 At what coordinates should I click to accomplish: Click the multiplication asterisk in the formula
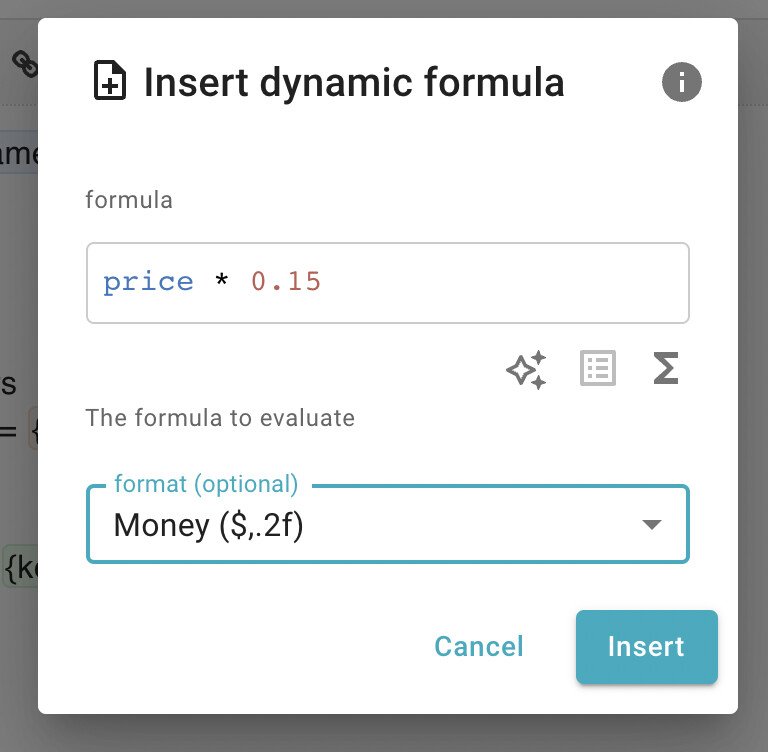click(x=221, y=281)
